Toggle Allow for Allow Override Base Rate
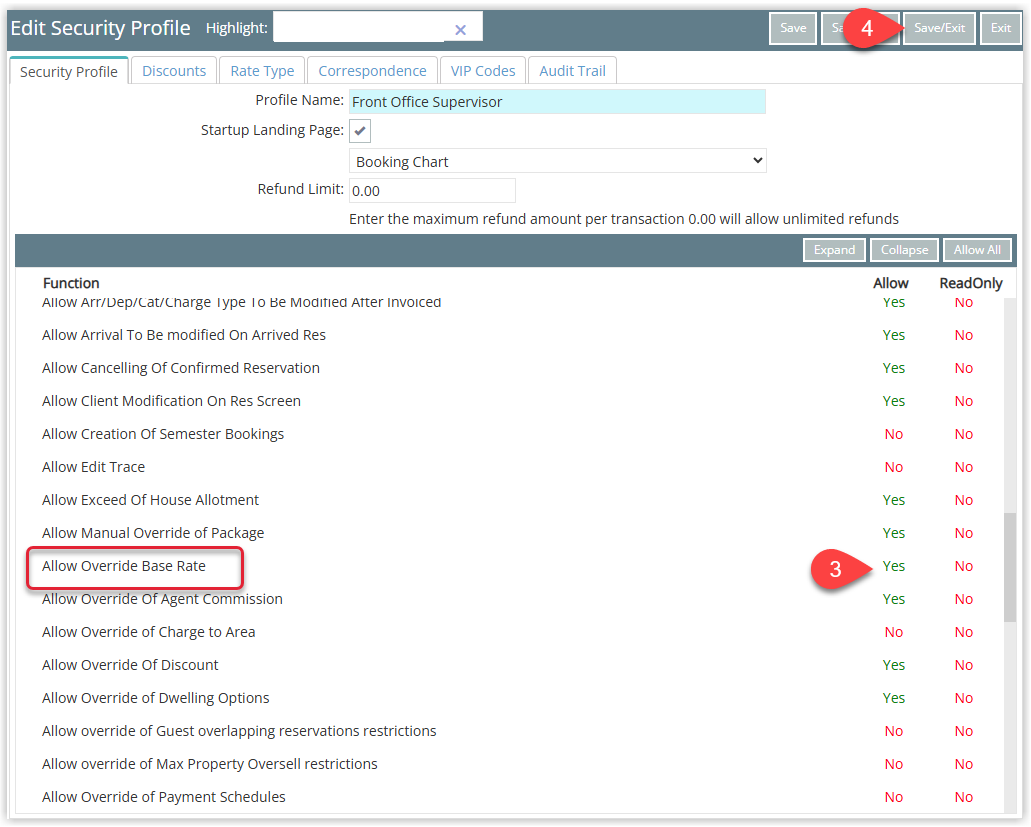 (894, 566)
